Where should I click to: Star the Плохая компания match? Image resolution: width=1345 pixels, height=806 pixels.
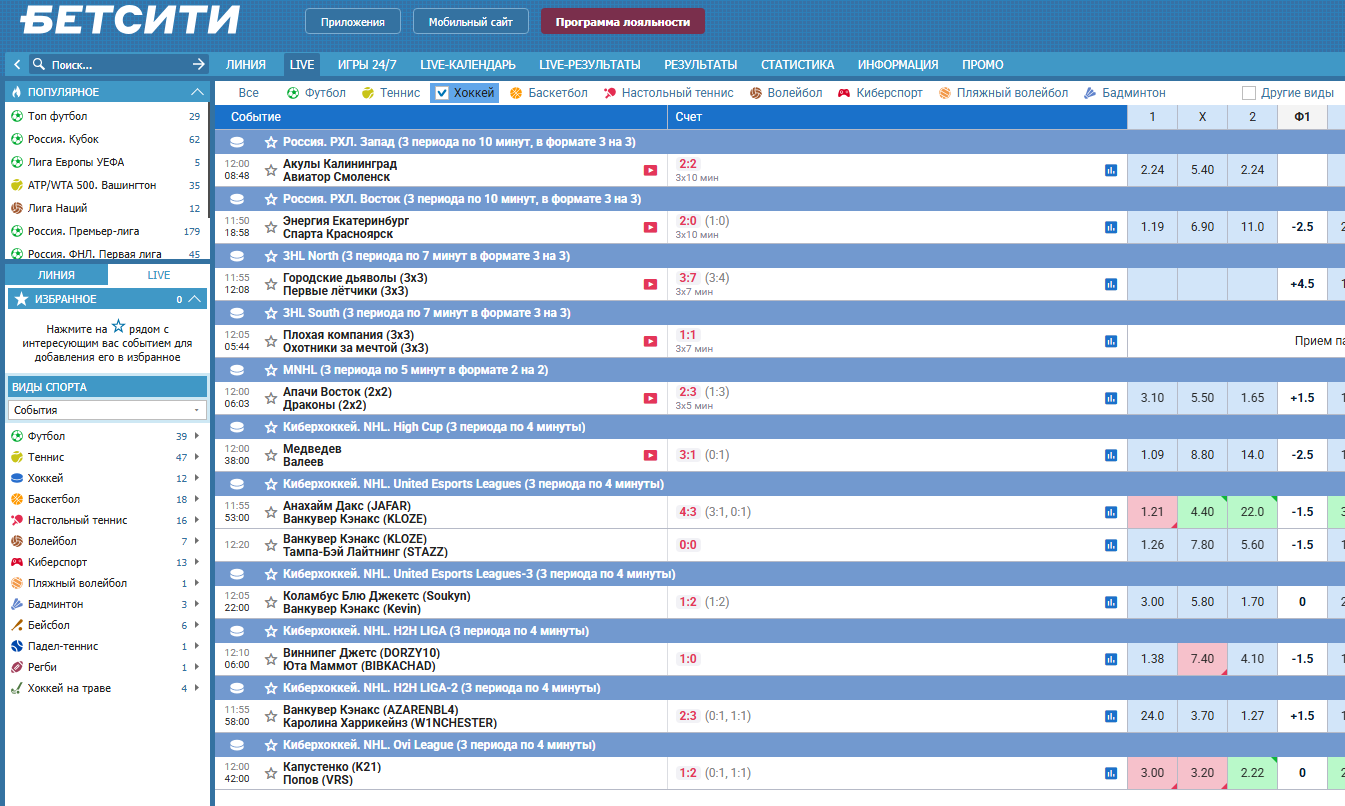tap(270, 341)
